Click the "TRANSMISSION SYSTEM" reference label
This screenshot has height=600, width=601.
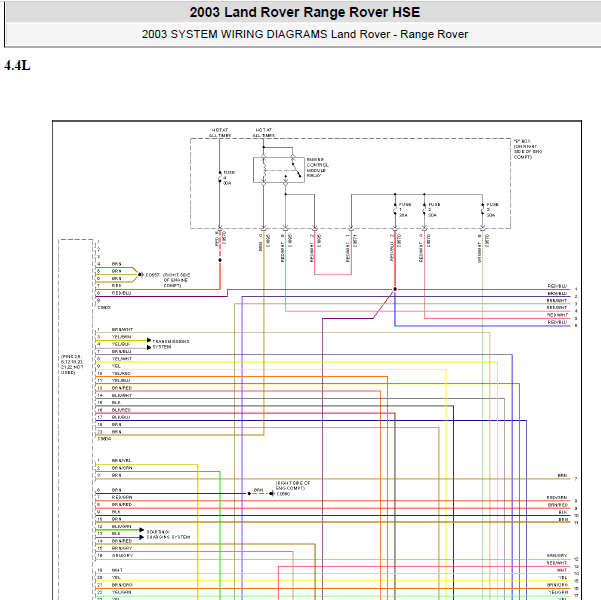171,344
